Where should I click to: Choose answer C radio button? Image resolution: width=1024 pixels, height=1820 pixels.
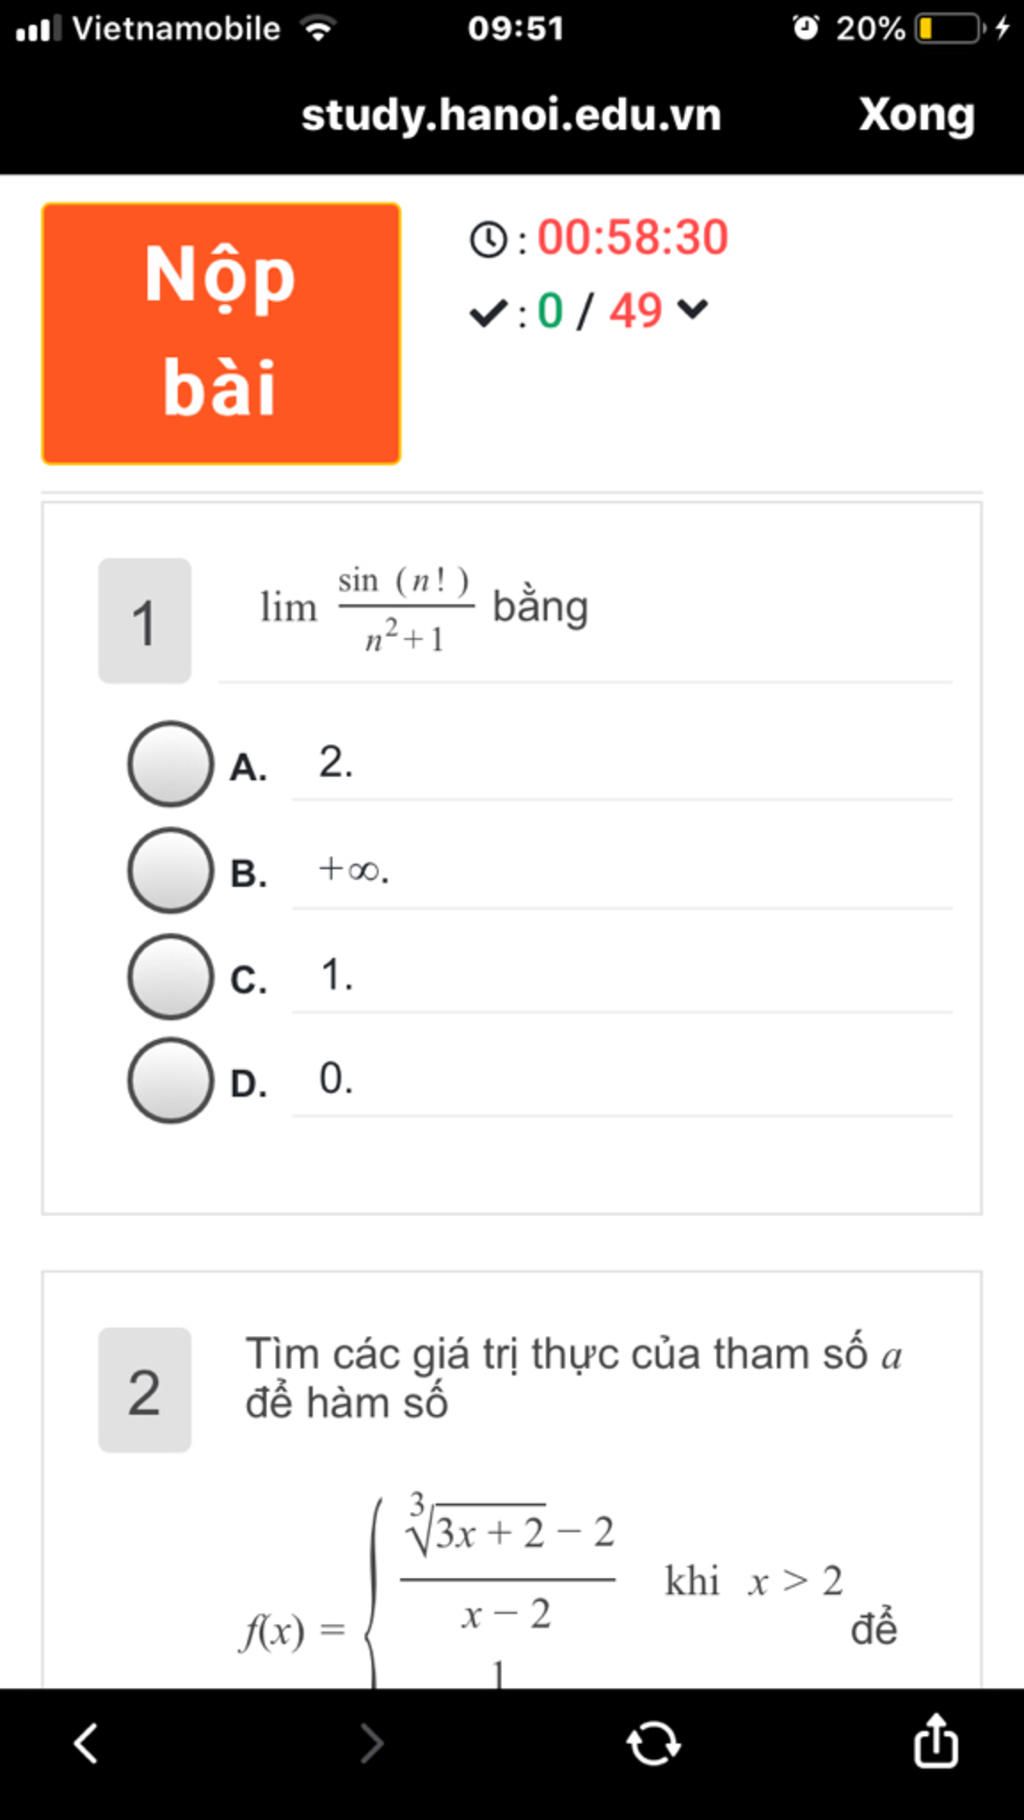point(170,976)
